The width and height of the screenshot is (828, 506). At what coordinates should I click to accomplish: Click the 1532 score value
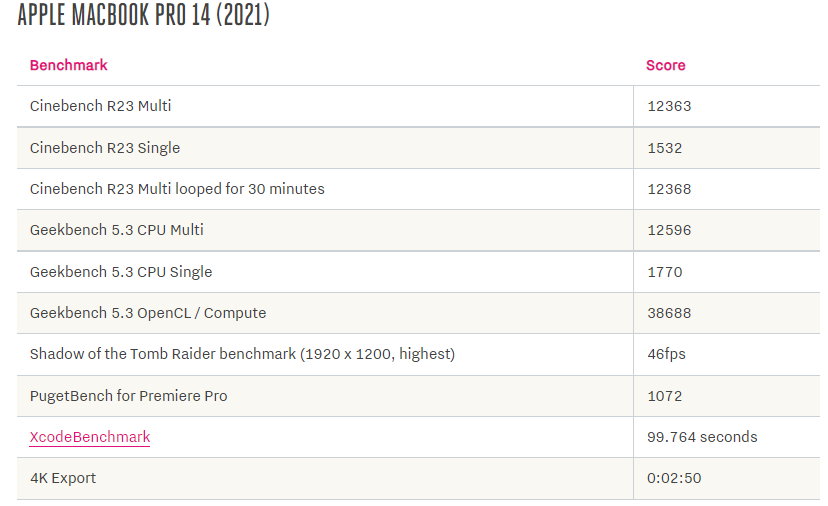click(x=664, y=148)
